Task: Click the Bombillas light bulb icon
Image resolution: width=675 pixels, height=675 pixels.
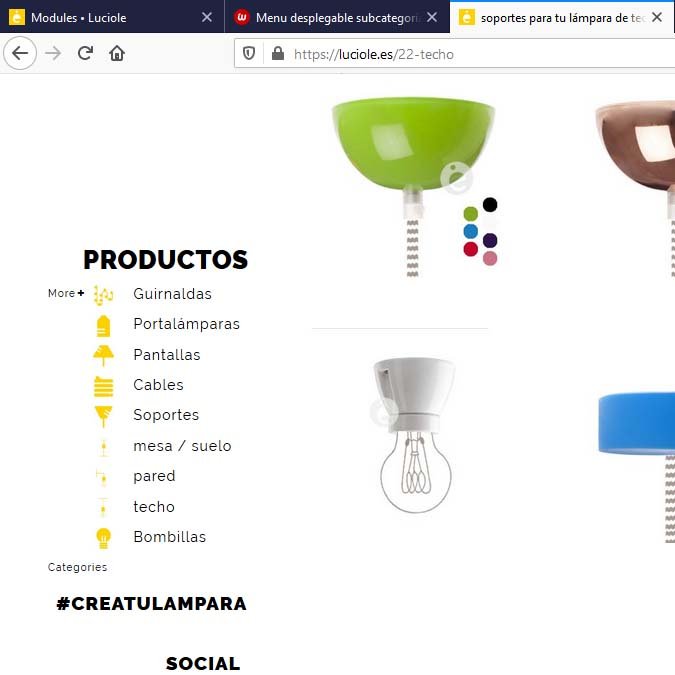Action: pos(103,538)
